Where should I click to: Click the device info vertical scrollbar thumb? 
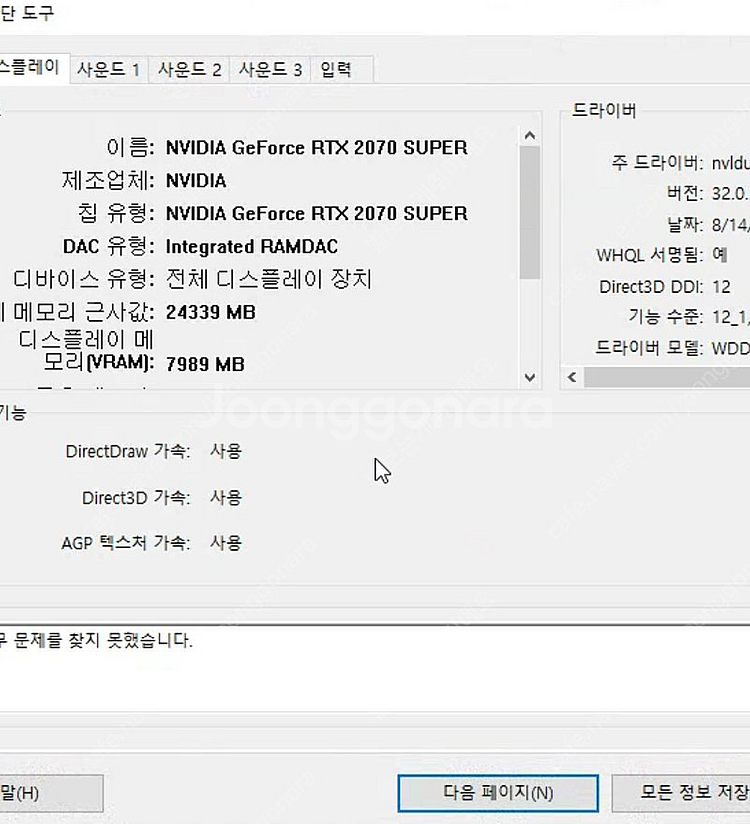pos(530,212)
